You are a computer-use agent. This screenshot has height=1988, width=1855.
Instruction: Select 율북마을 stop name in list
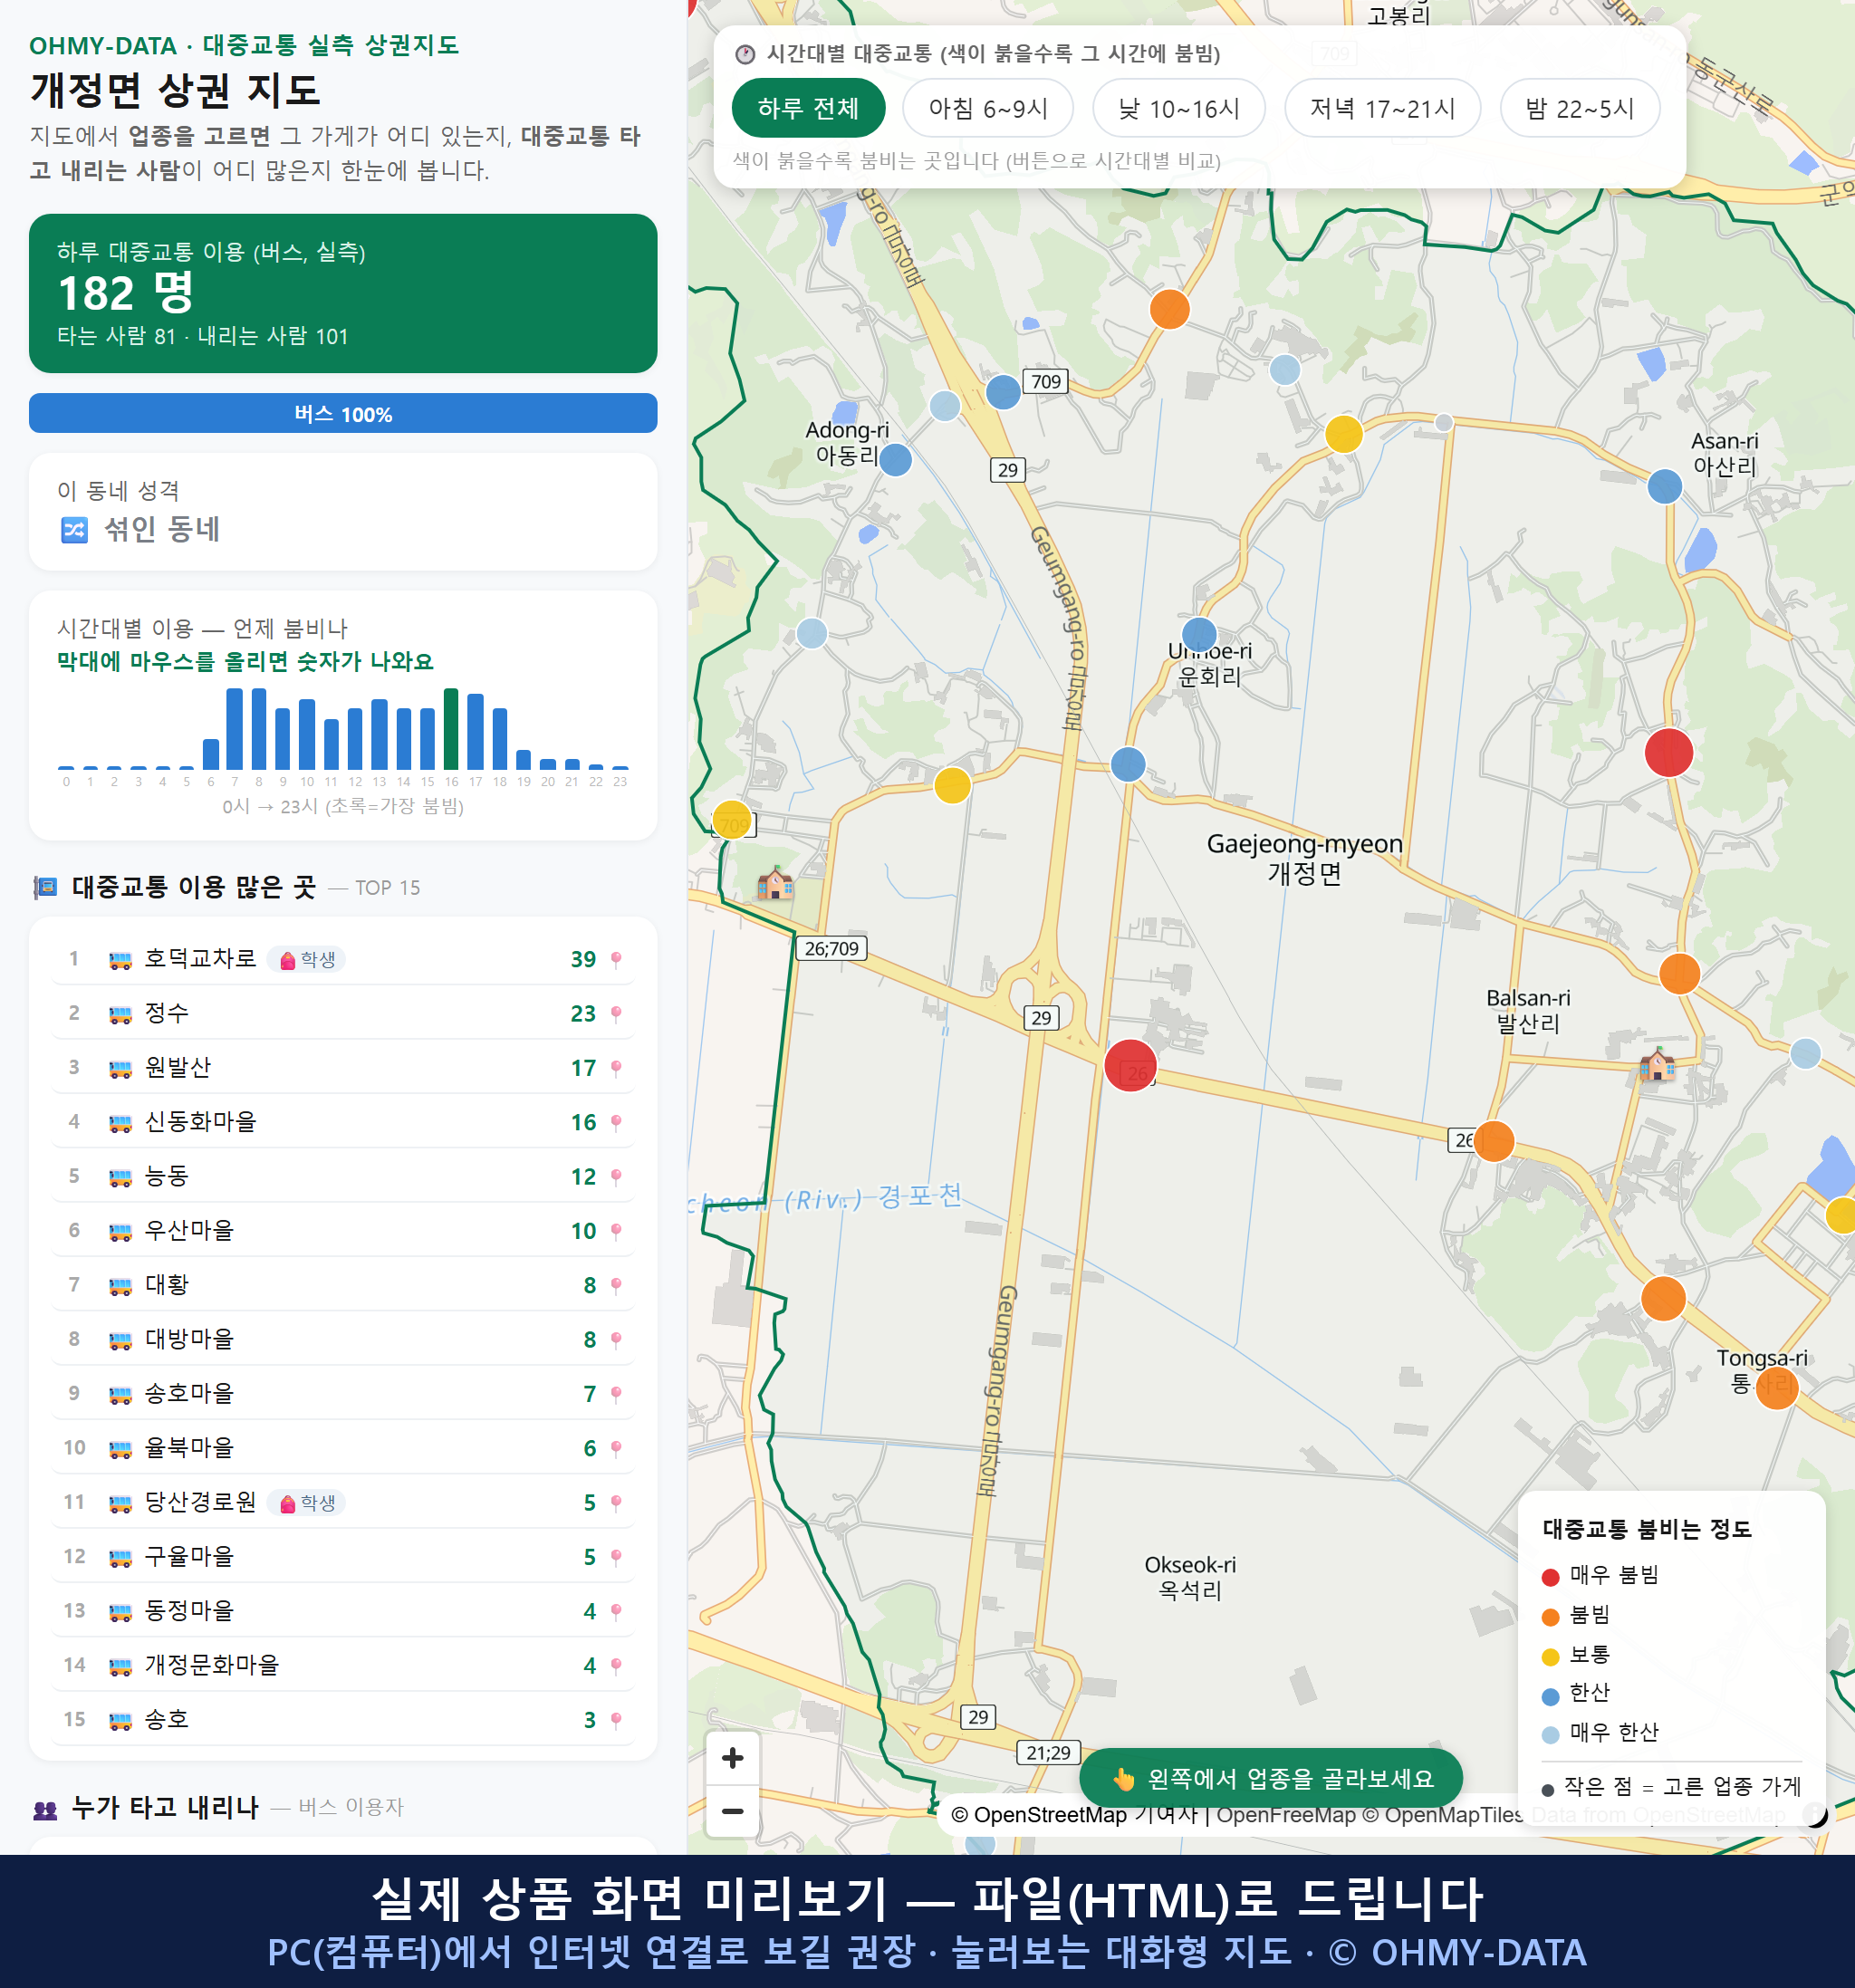pos(189,1448)
